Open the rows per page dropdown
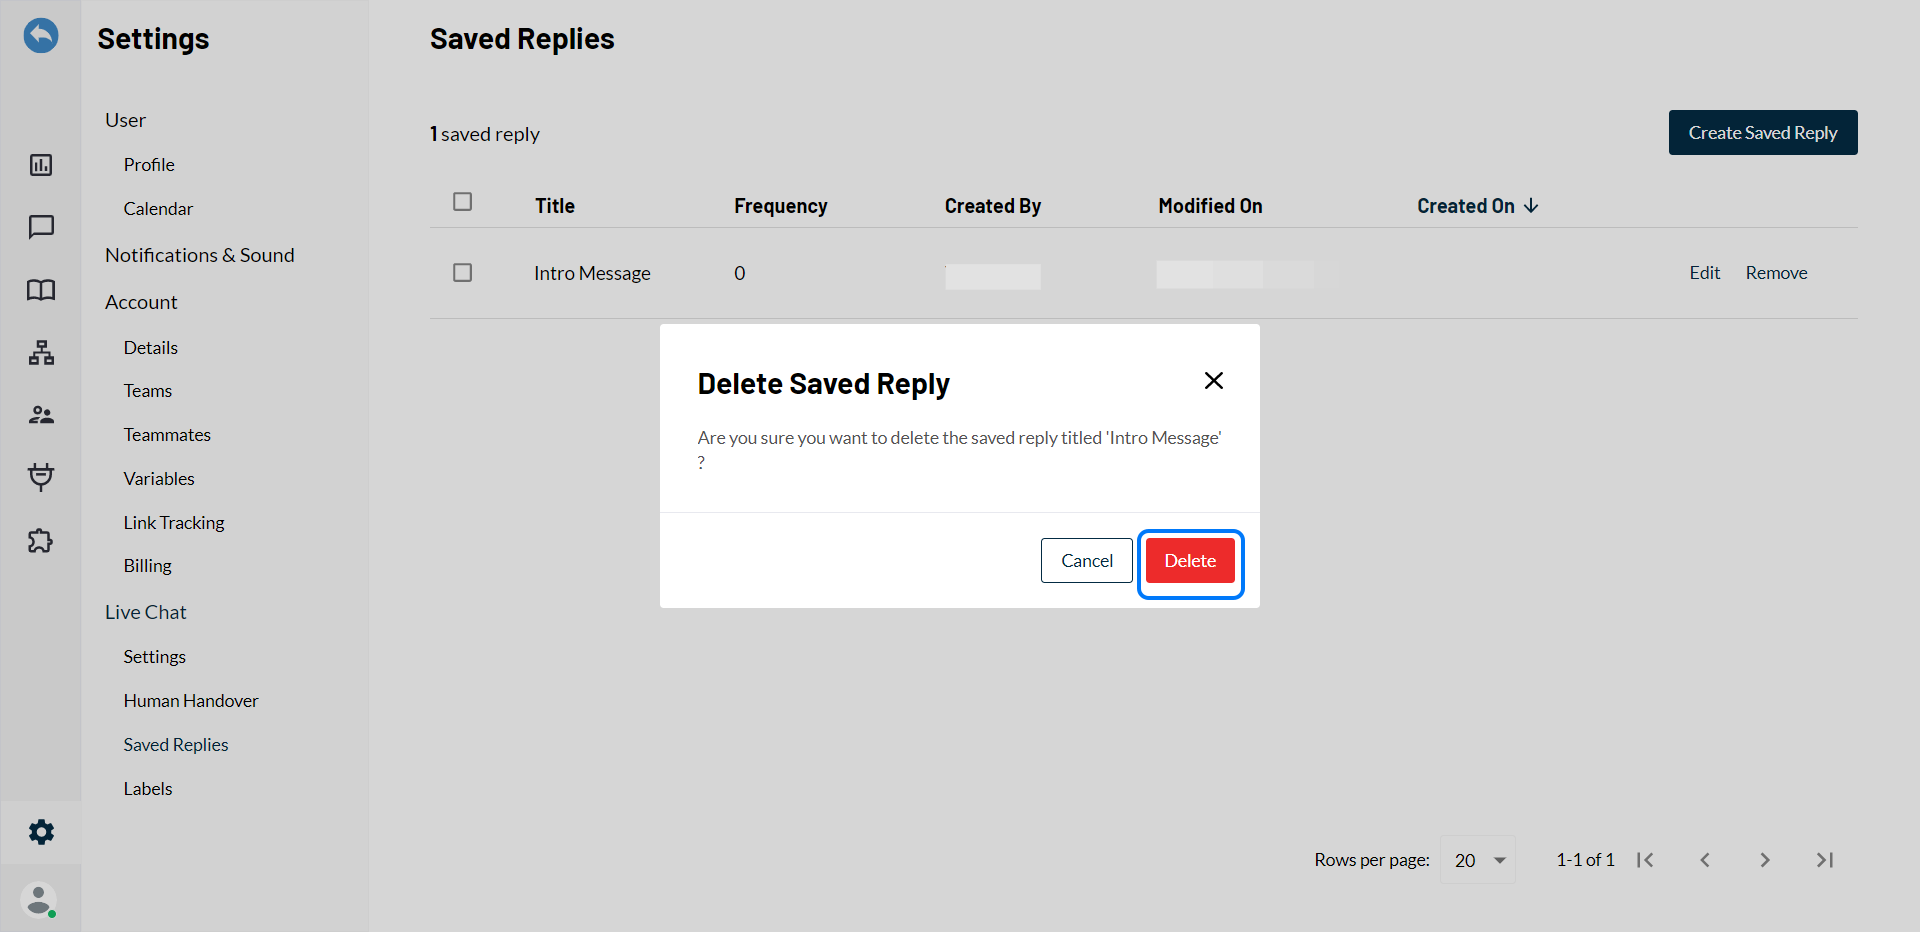1920x932 pixels. (1478, 860)
